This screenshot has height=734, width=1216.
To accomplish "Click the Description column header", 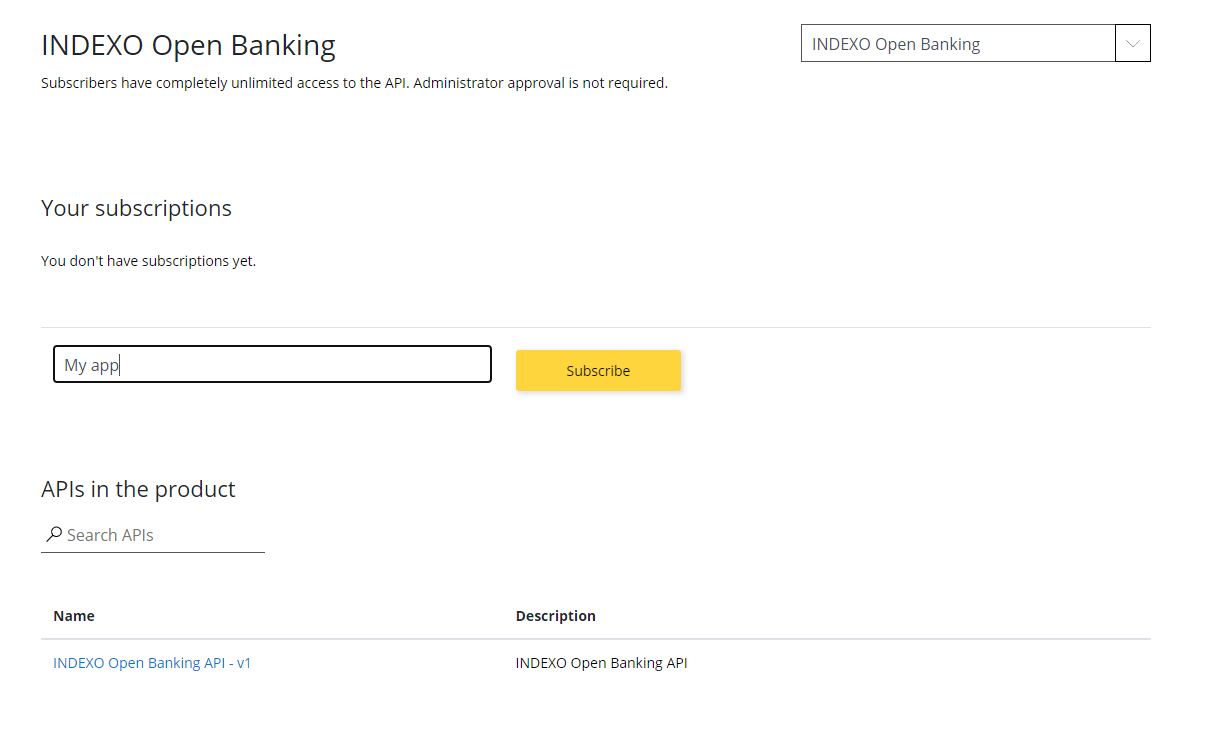I will tap(555, 616).
